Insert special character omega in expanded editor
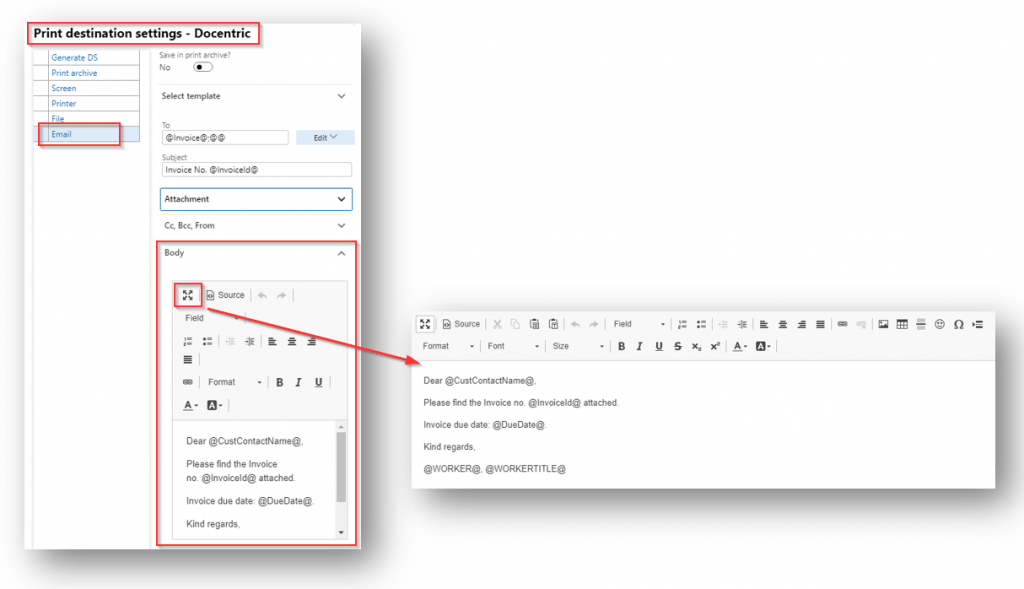Viewport: 1024px width, 589px height. coord(959,324)
